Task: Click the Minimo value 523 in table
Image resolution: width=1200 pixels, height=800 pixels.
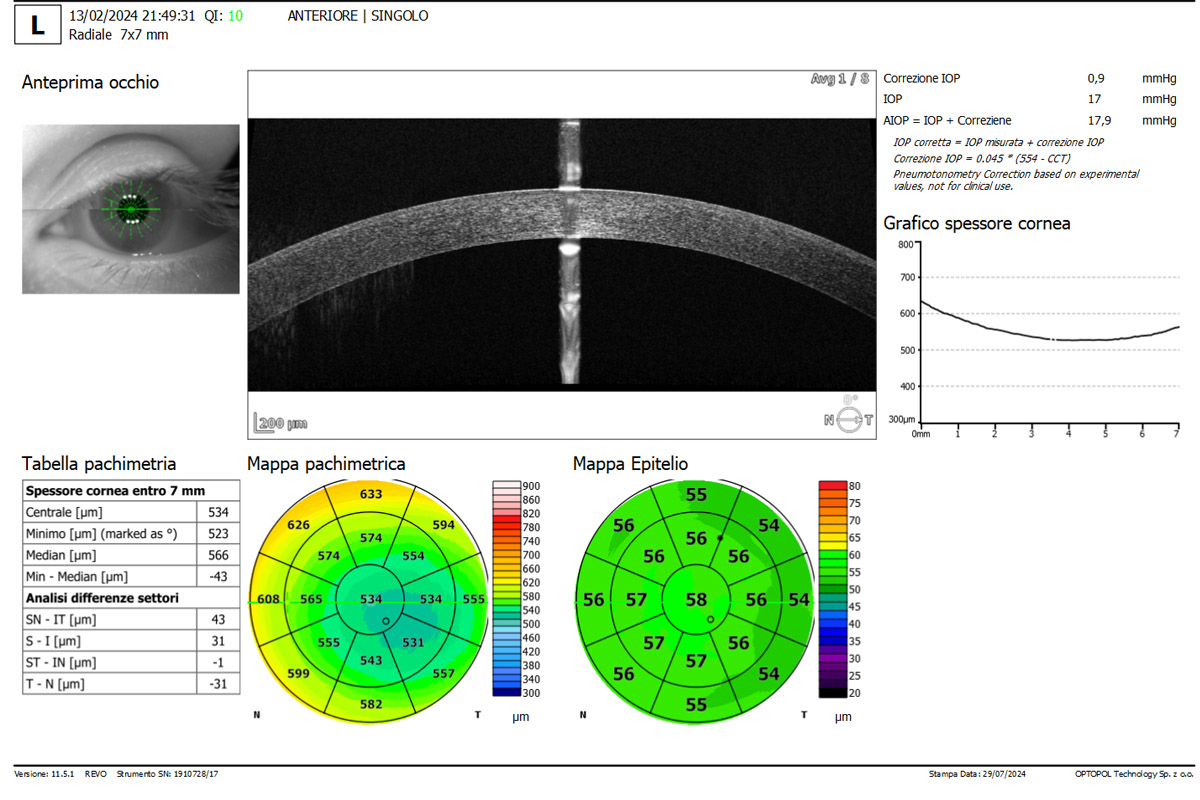Action: click(218, 534)
